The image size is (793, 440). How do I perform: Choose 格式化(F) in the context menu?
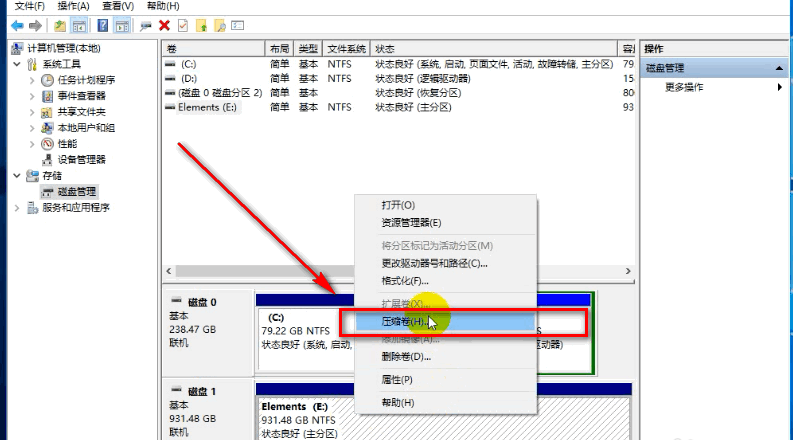(x=404, y=281)
